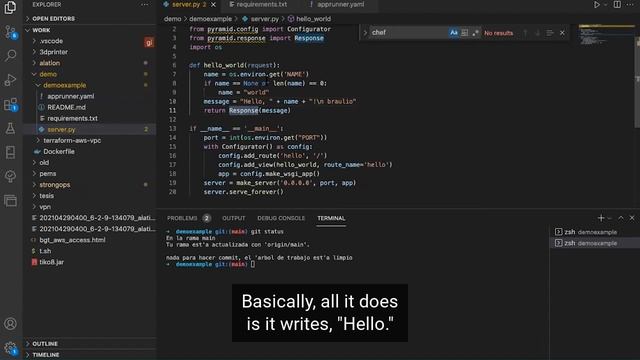Open the terminal launch profile dropdown
The image size is (640, 360).
click(x=610, y=218)
